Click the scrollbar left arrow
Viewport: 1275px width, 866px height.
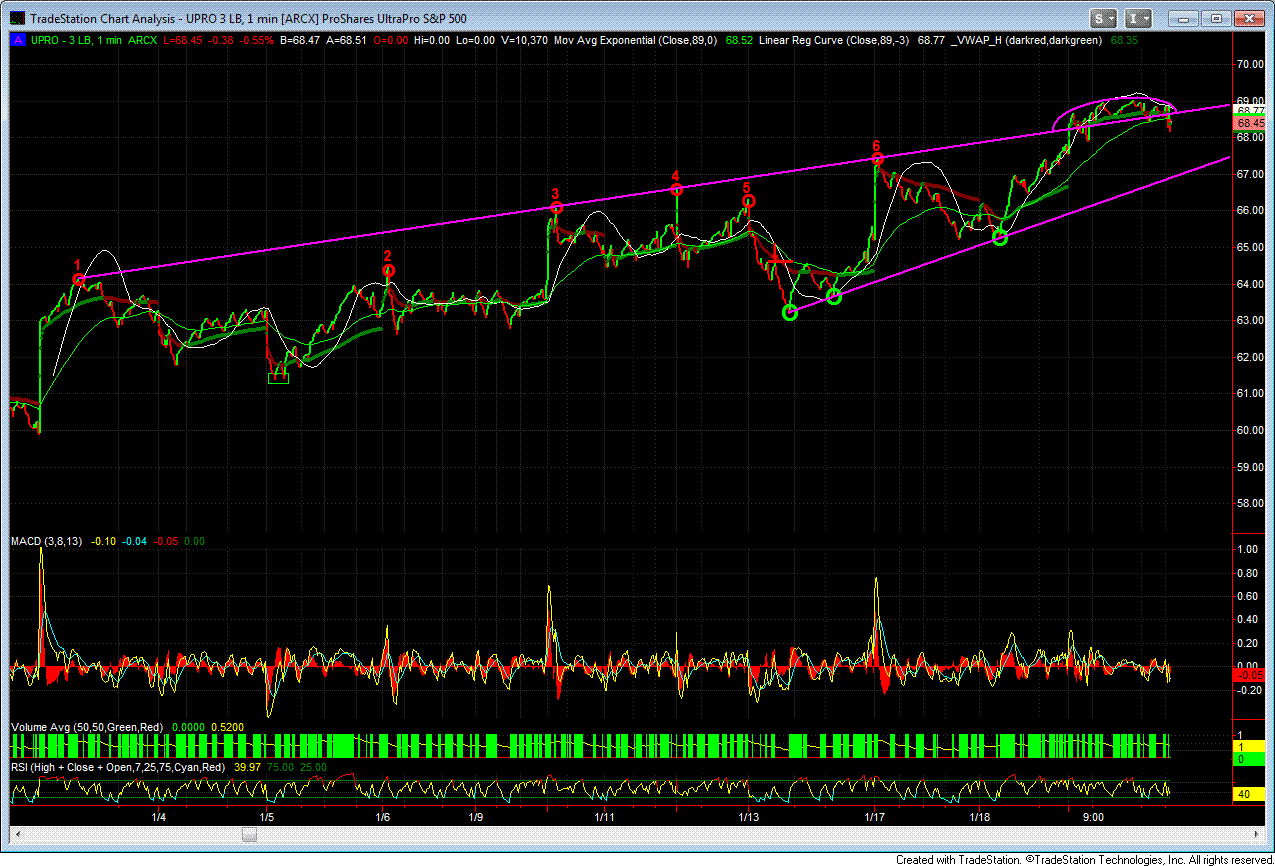[18, 834]
